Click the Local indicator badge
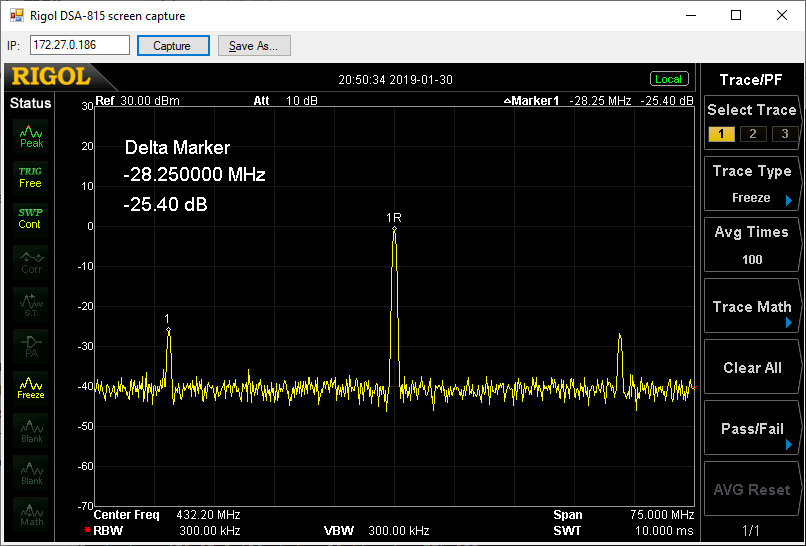Viewport: 806px width, 546px height. [669, 79]
